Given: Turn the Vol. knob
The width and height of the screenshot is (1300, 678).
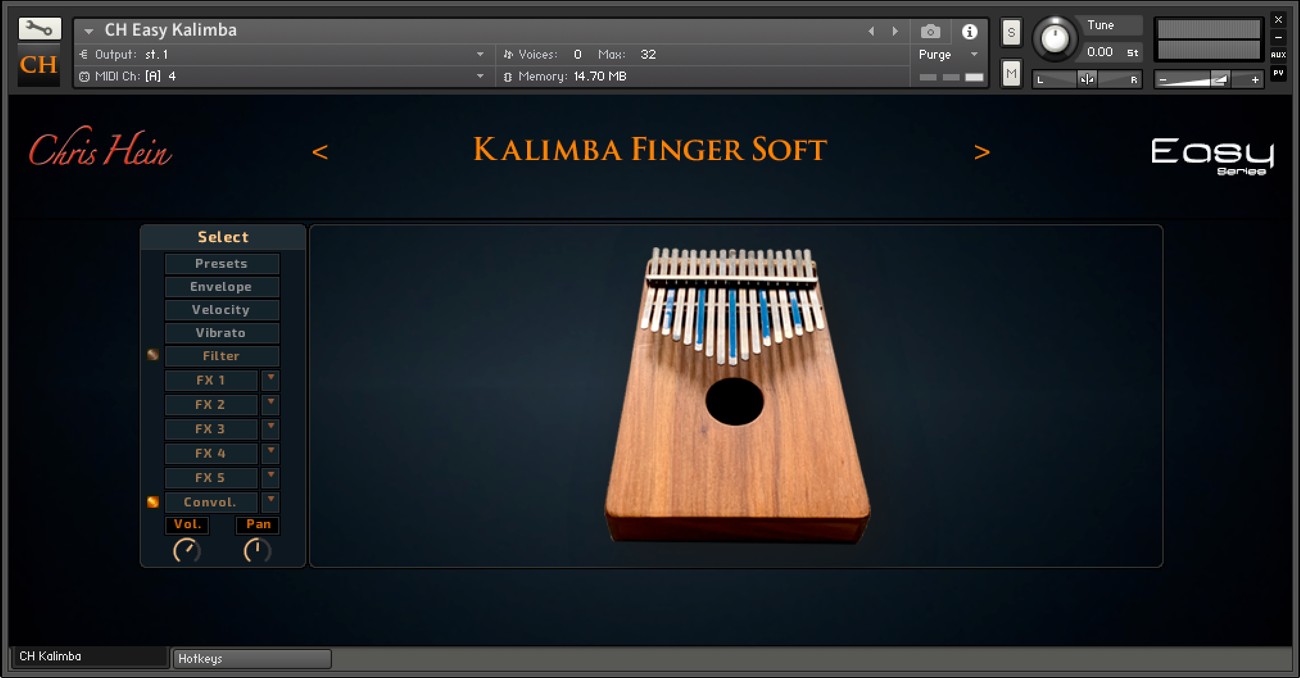Looking at the screenshot, I should coord(187,550).
